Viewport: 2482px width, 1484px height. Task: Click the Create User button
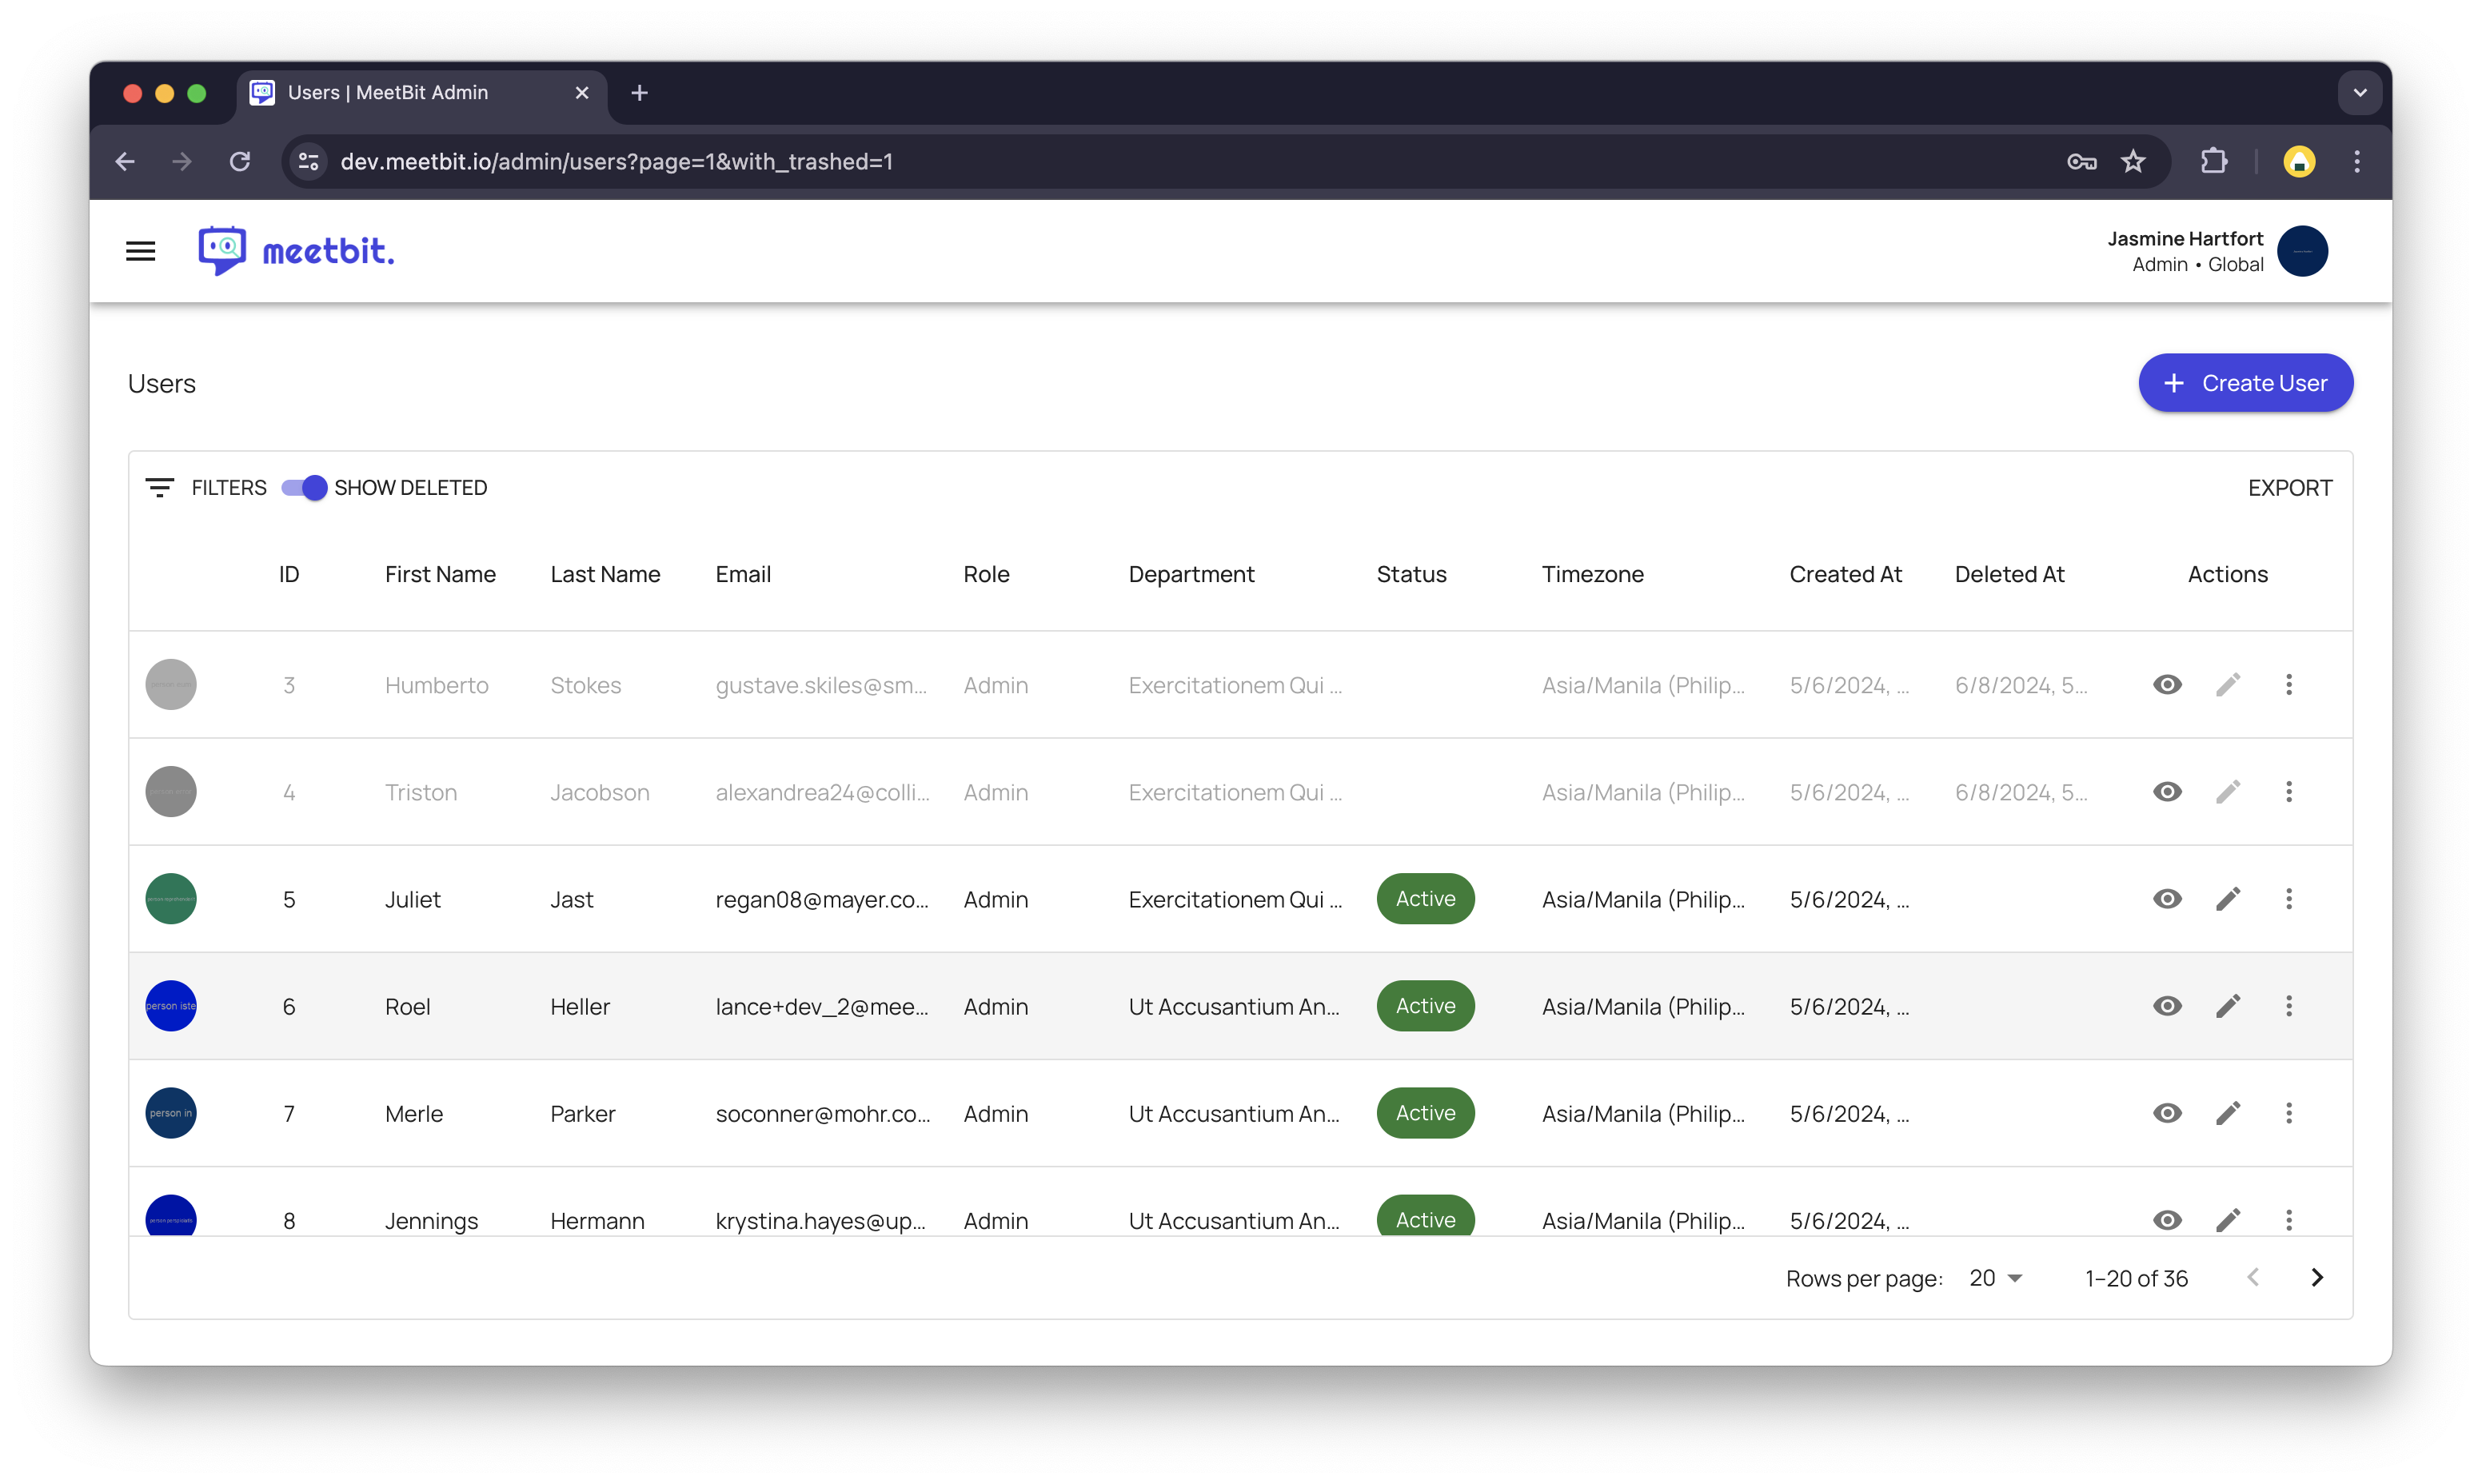pyautogui.click(x=2245, y=383)
